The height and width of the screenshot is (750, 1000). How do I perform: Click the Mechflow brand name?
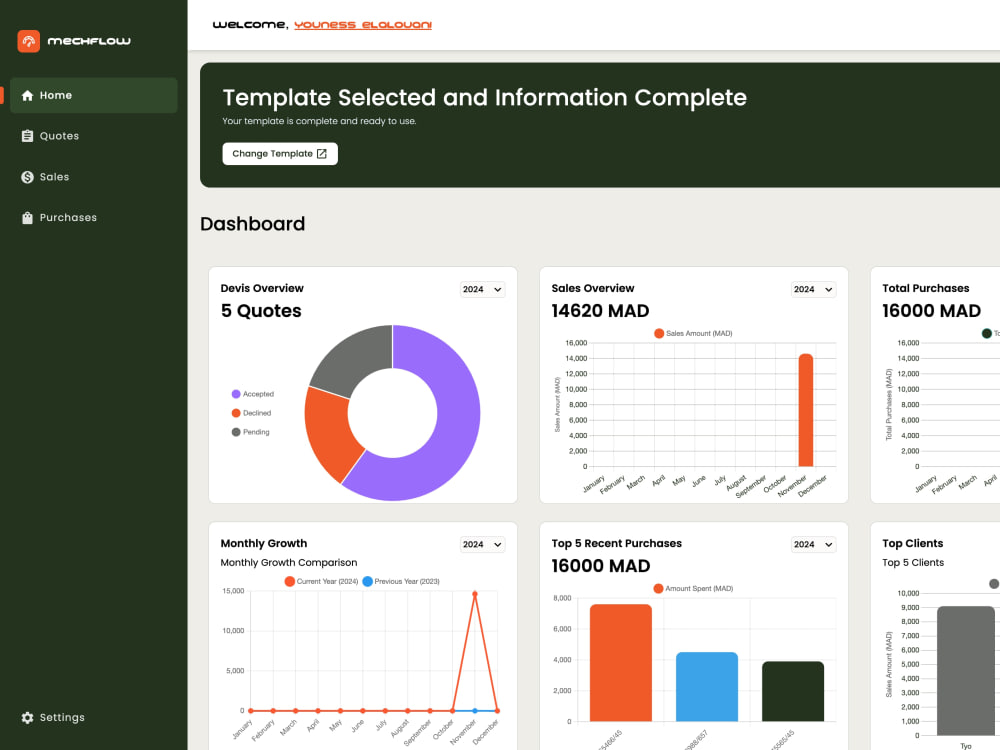point(89,41)
